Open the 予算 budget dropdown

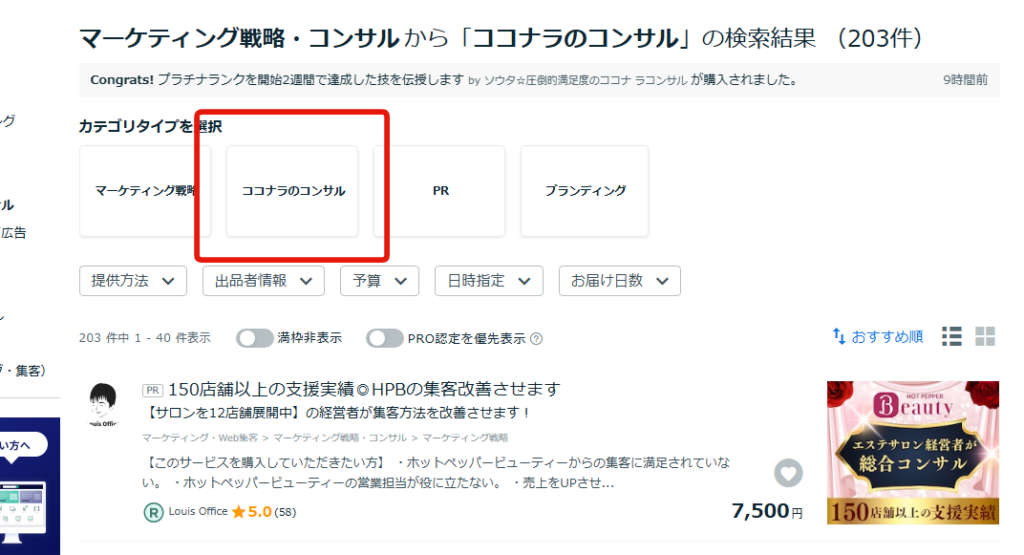379,281
